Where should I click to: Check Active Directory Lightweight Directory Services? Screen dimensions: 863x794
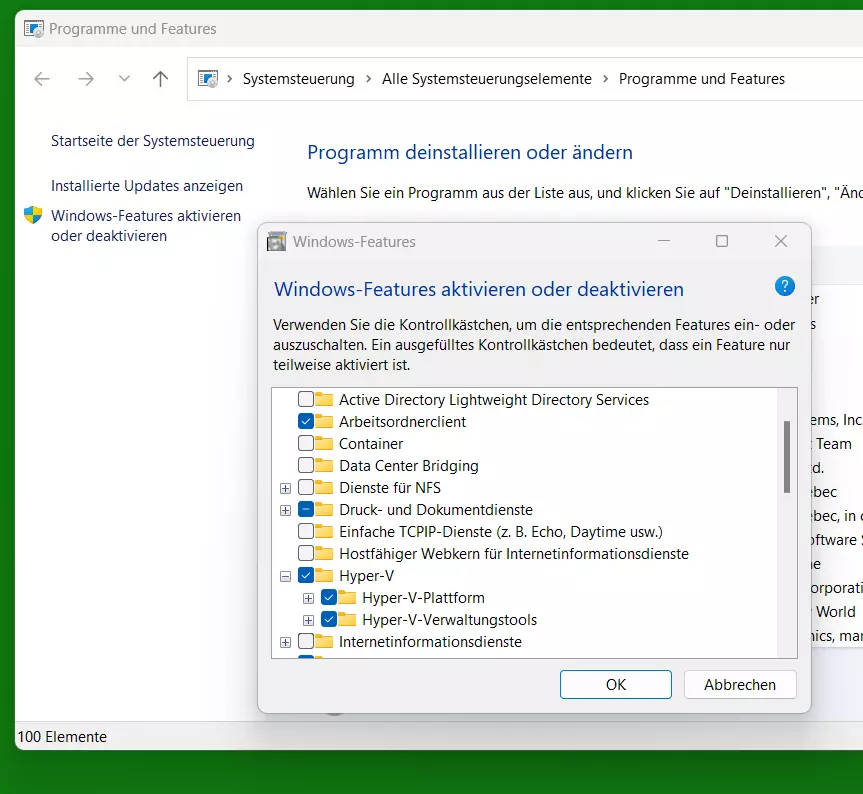[305, 399]
